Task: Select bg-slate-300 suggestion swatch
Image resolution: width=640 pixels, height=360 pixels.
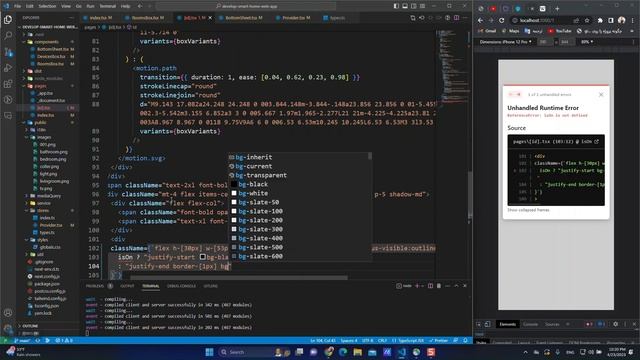Action: 234,229
